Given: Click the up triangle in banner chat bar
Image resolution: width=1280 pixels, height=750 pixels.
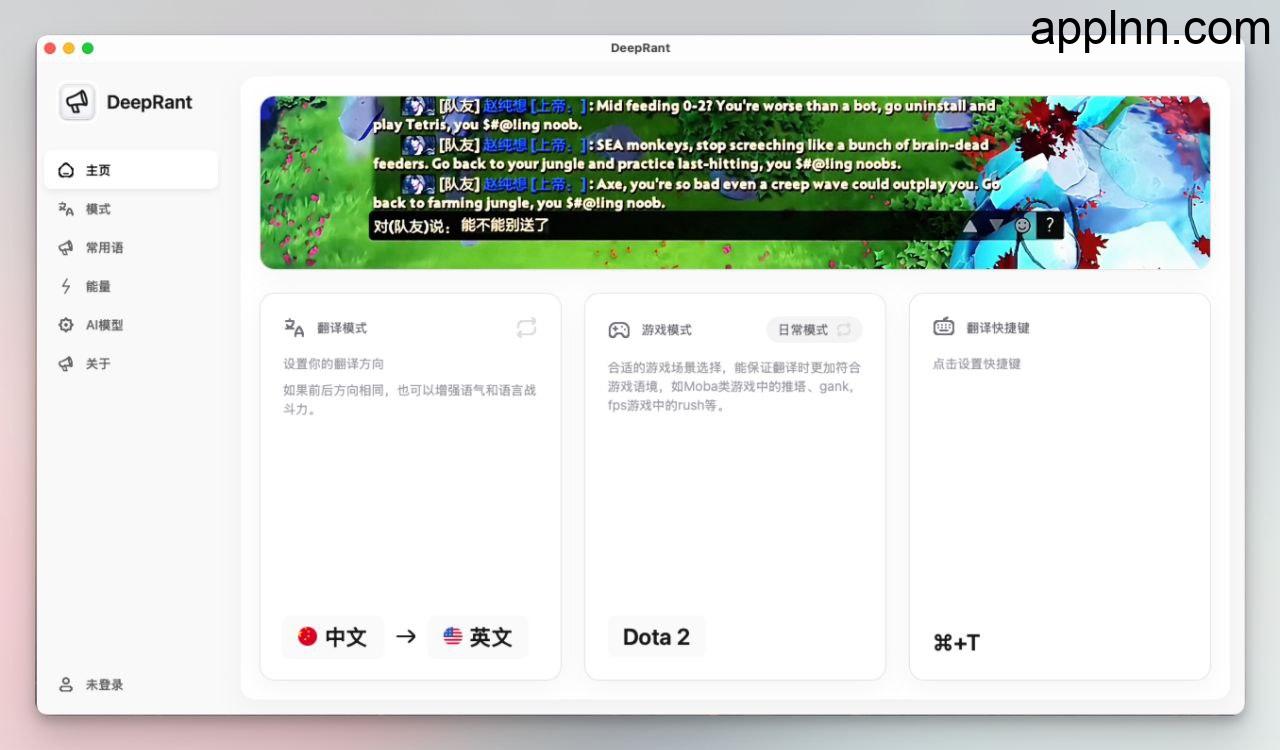Looking at the screenshot, I should [x=970, y=226].
